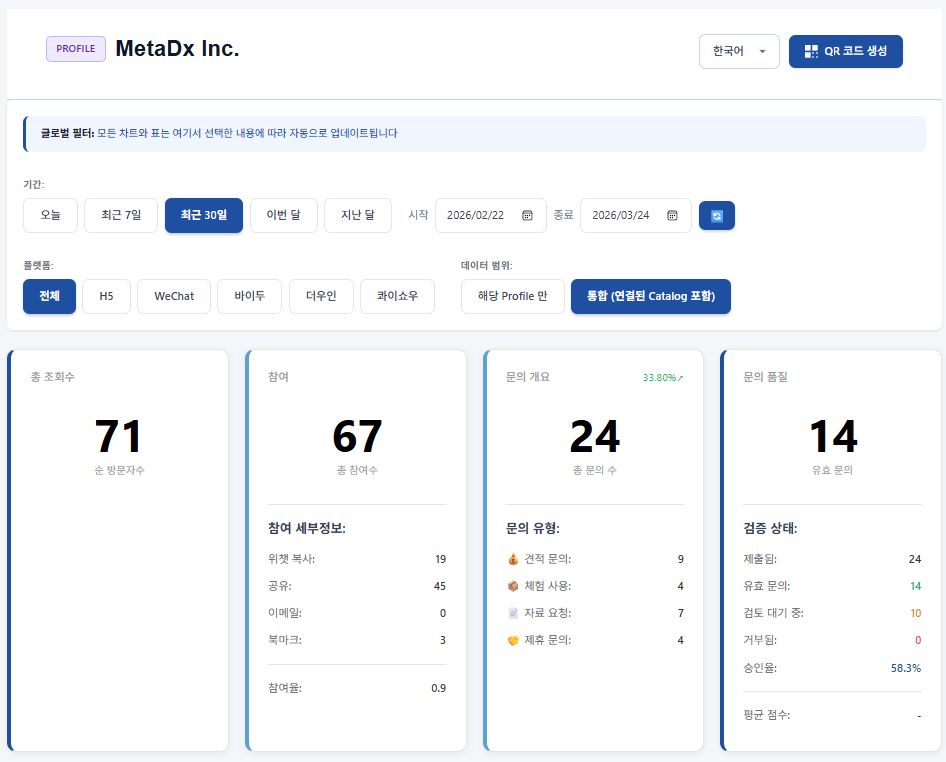Filter platform by WeChat

pos(174,297)
